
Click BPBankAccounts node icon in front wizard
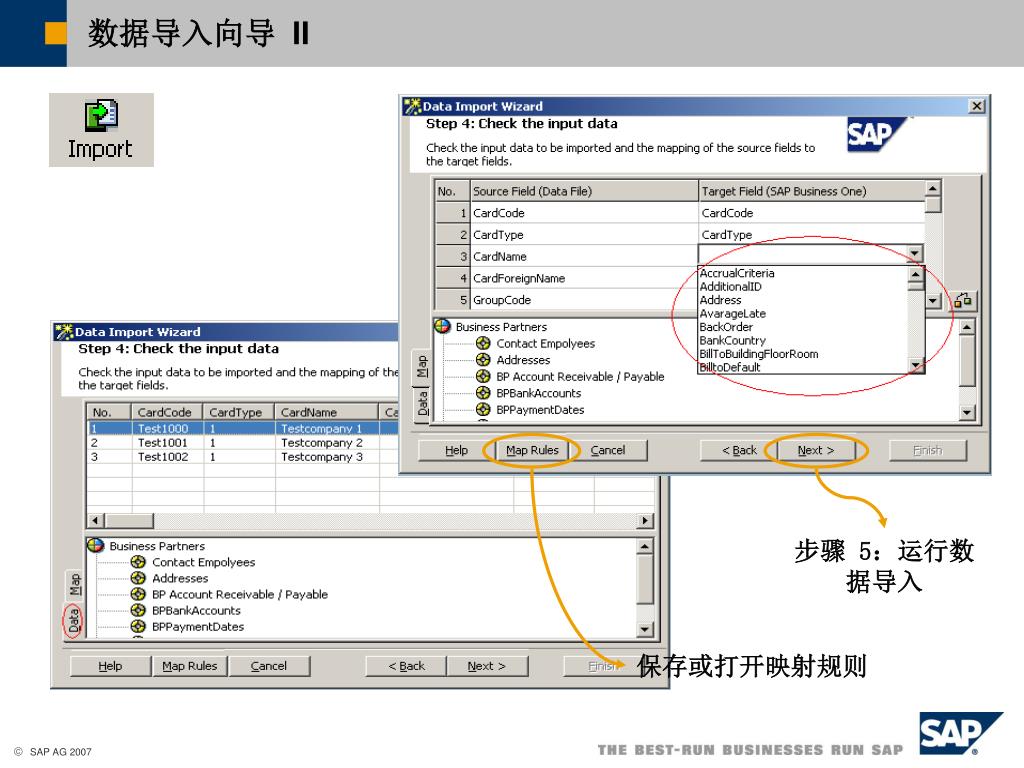(483, 392)
